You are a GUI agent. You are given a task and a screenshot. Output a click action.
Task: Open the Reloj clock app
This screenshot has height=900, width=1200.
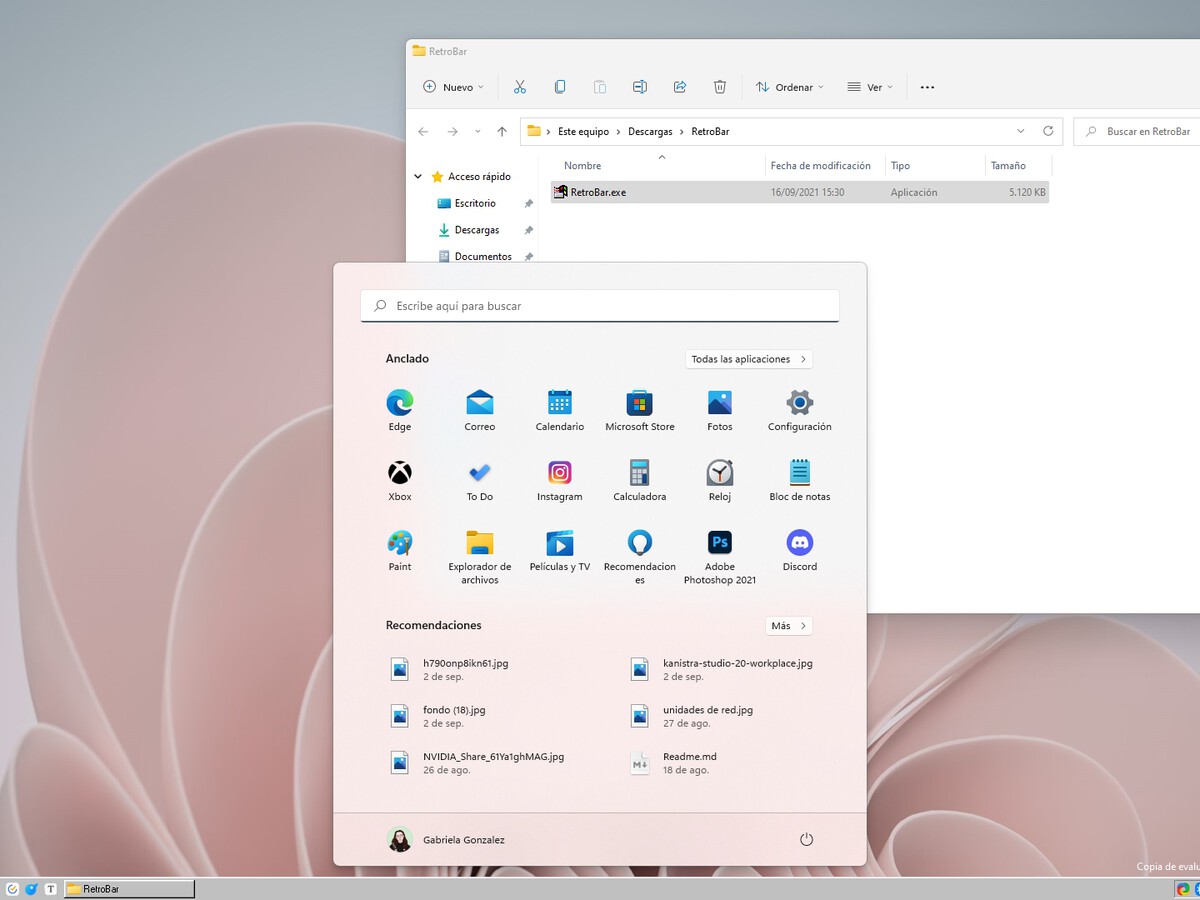[x=720, y=480]
